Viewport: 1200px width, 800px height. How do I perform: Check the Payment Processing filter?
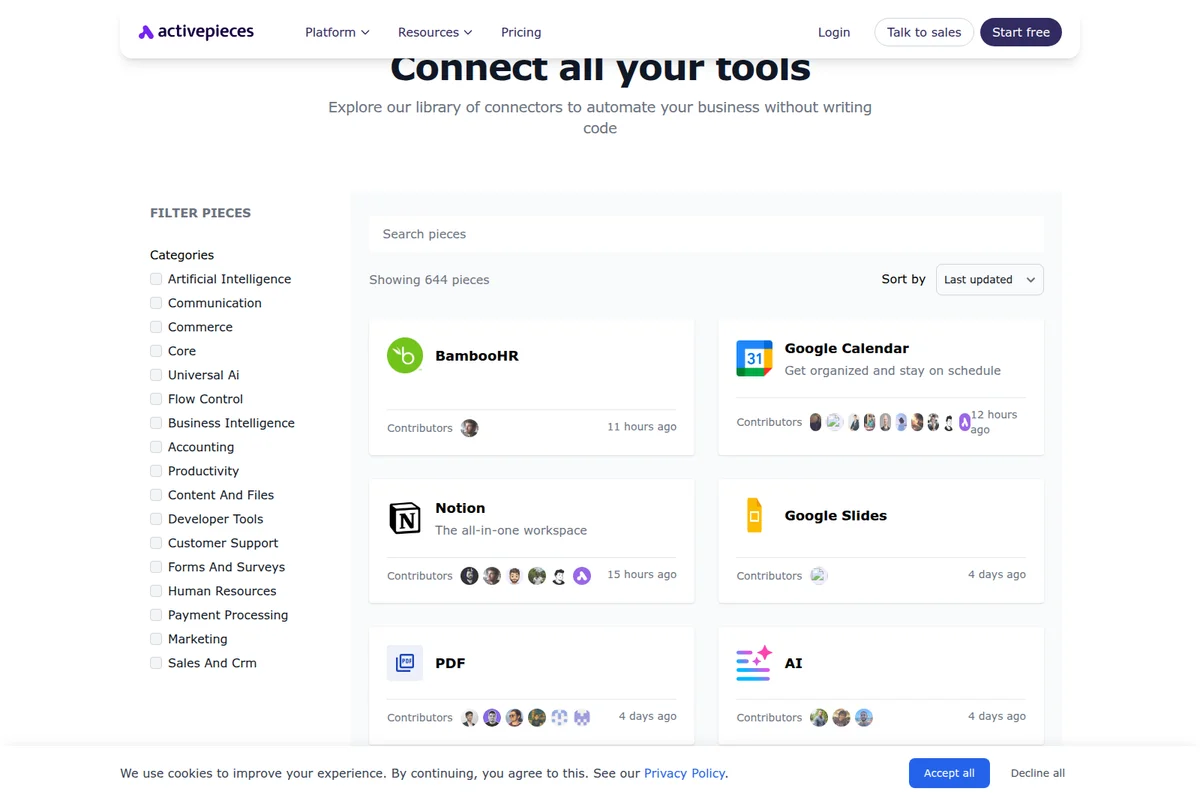(x=156, y=614)
